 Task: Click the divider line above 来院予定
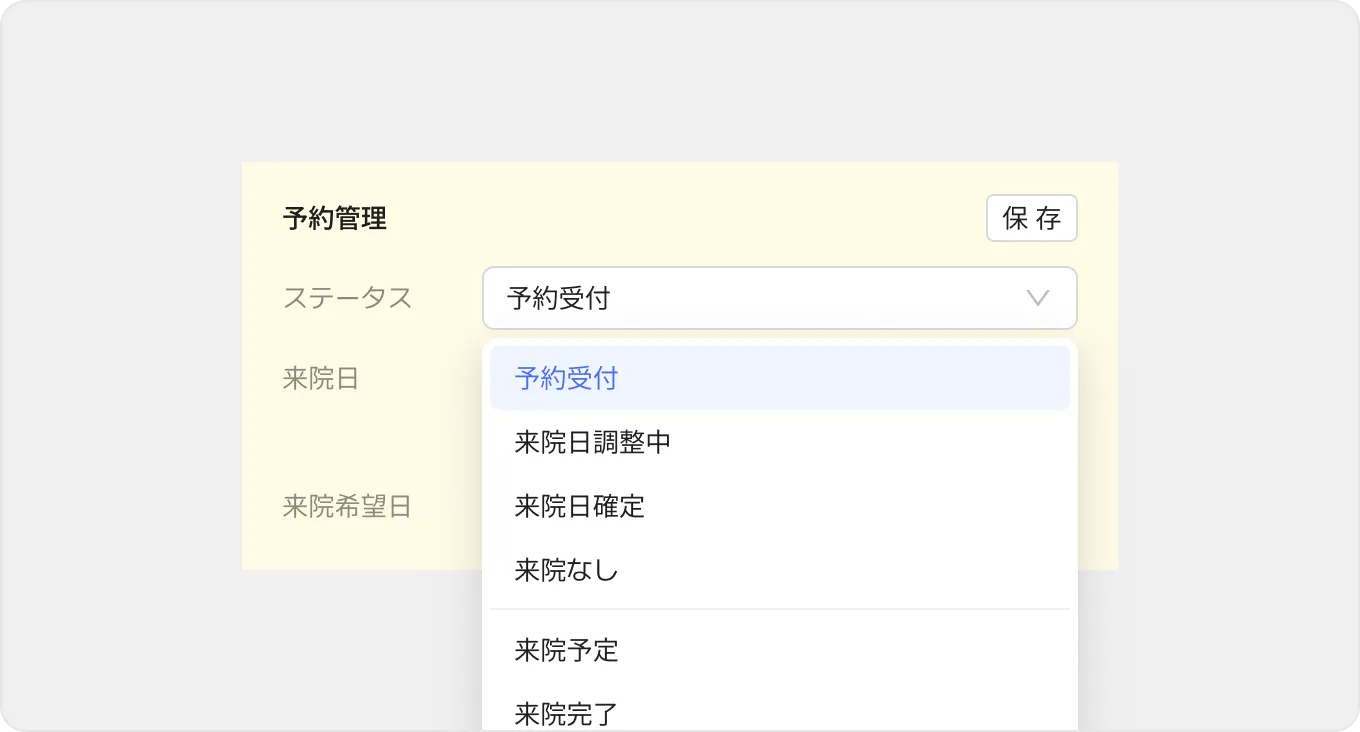click(780, 609)
